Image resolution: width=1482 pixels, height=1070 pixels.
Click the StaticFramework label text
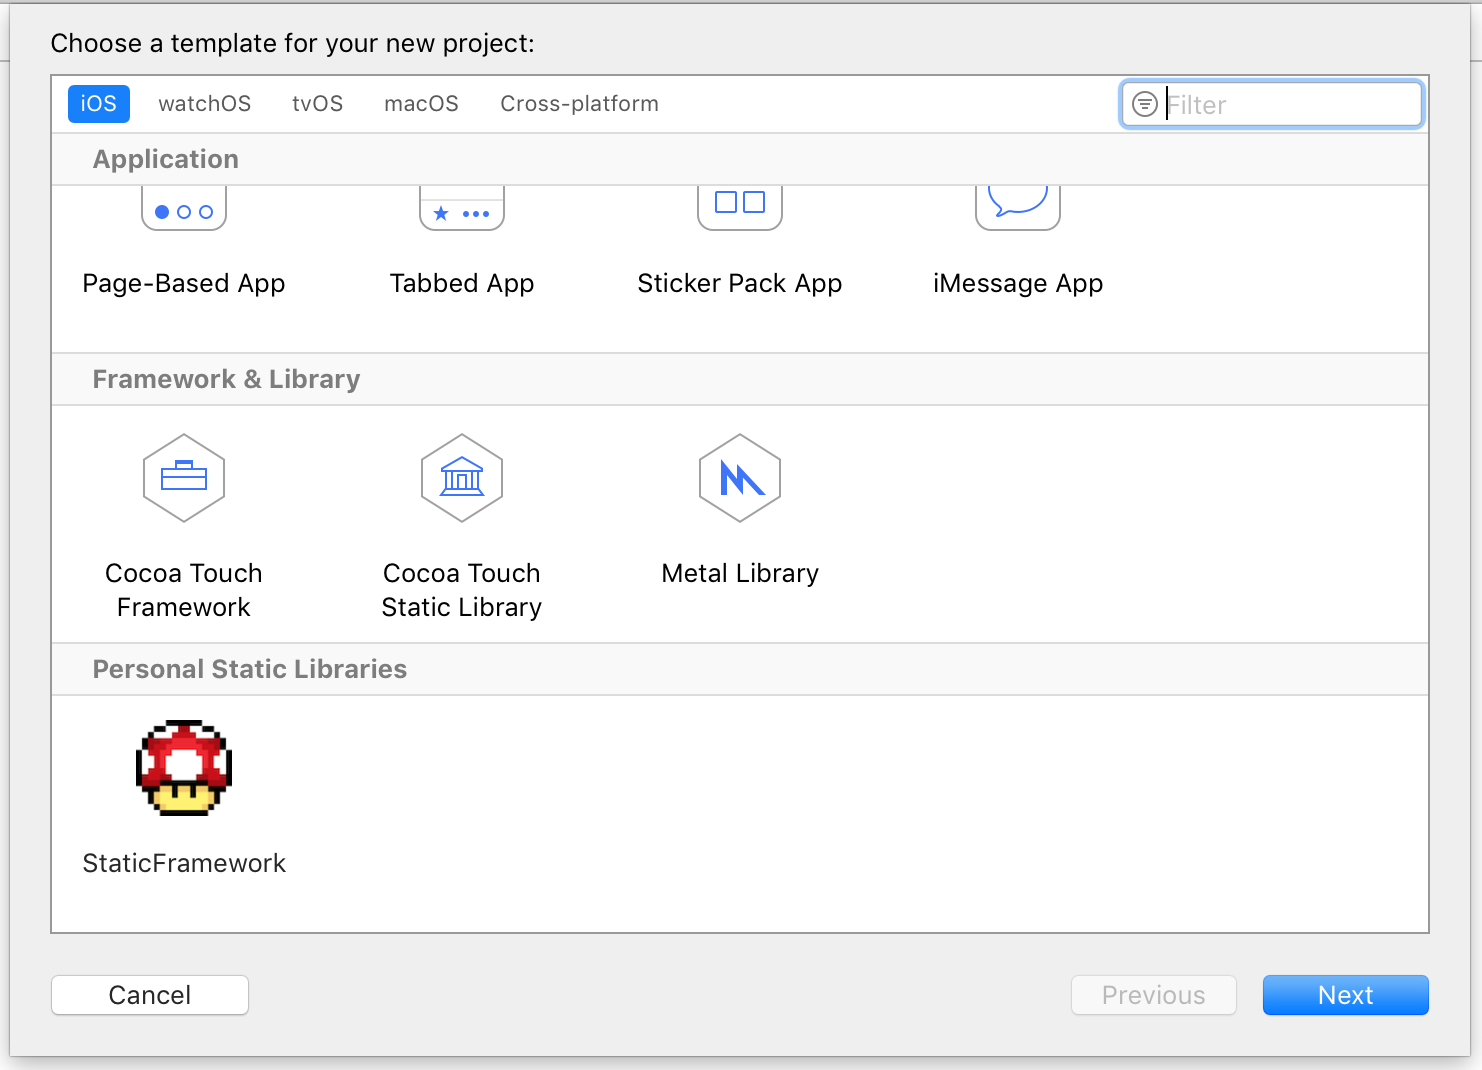(184, 863)
